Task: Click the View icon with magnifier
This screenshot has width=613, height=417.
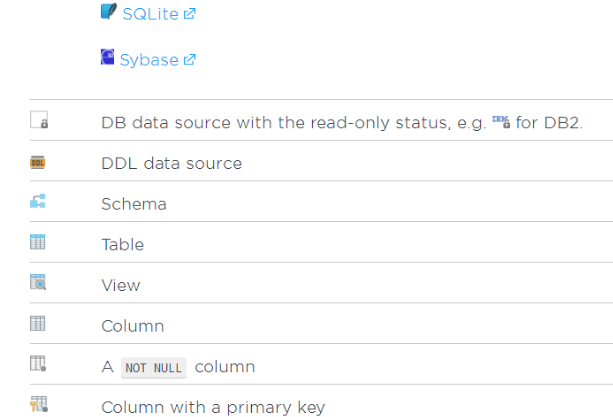Action: pyautogui.click(x=39, y=283)
